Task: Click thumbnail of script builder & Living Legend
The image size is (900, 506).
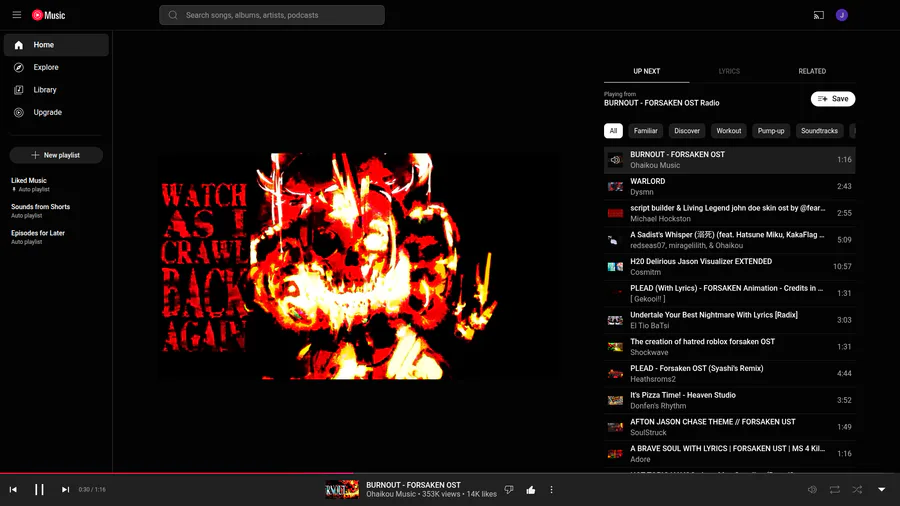Action: tap(615, 213)
